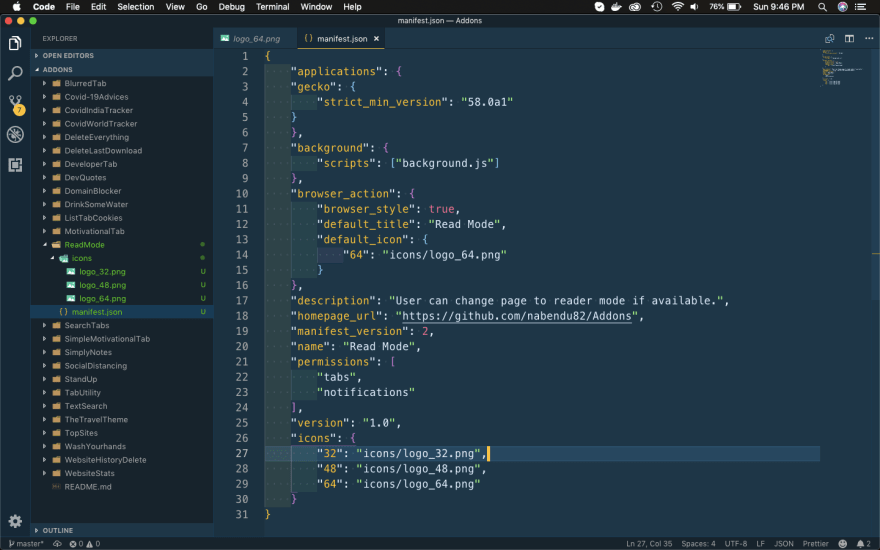This screenshot has height=550, width=880.
Task: Open Source Control view with 7 changes
Action: click(x=15, y=104)
